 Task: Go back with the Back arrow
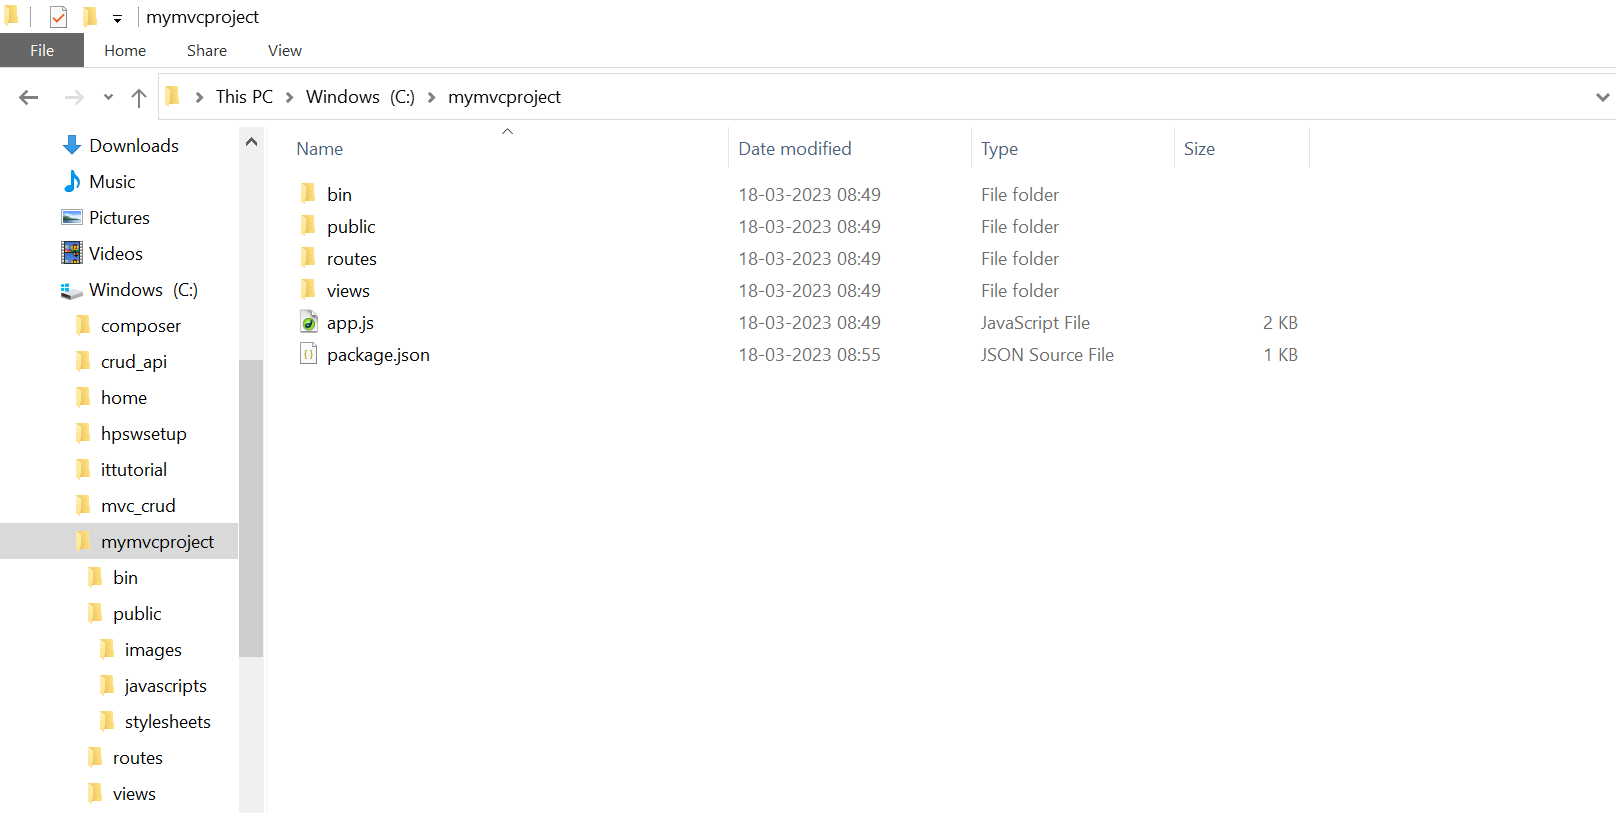click(29, 97)
